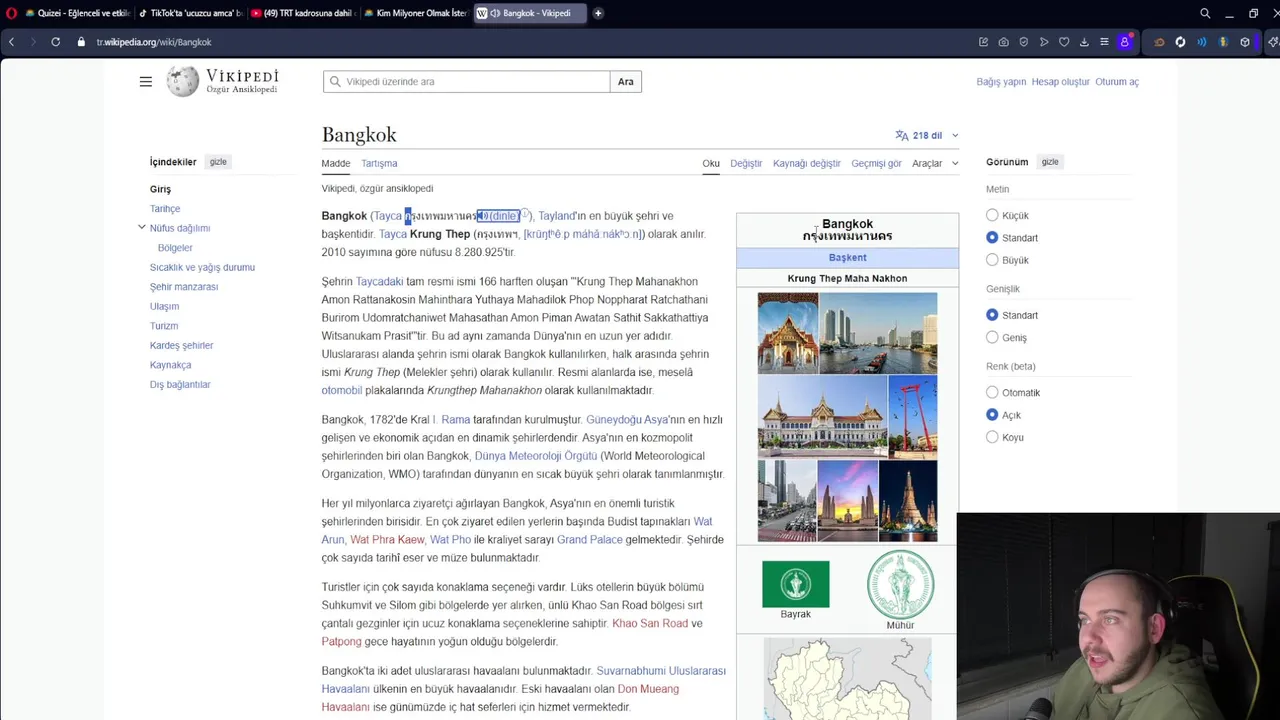Open the Bağış yapın donate link

pyautogui.click(x=1001, y=82)
